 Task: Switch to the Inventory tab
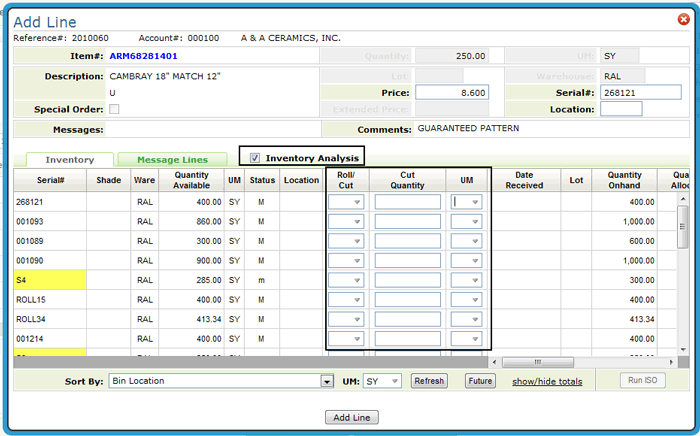(70, 160)
